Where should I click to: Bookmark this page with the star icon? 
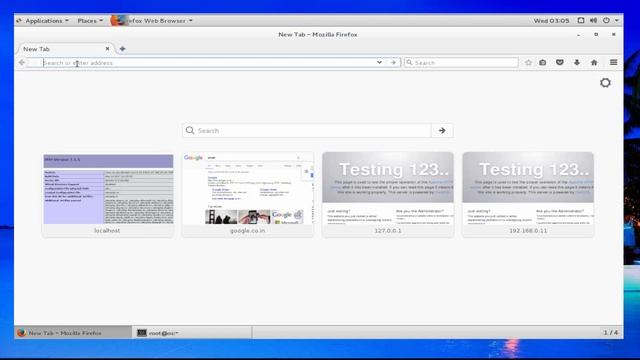tap(529, 62)
